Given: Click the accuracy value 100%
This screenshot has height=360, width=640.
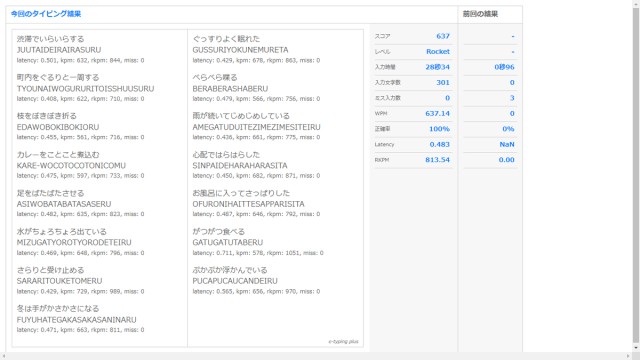Looking at the screenshot, I should coord(439,129).
